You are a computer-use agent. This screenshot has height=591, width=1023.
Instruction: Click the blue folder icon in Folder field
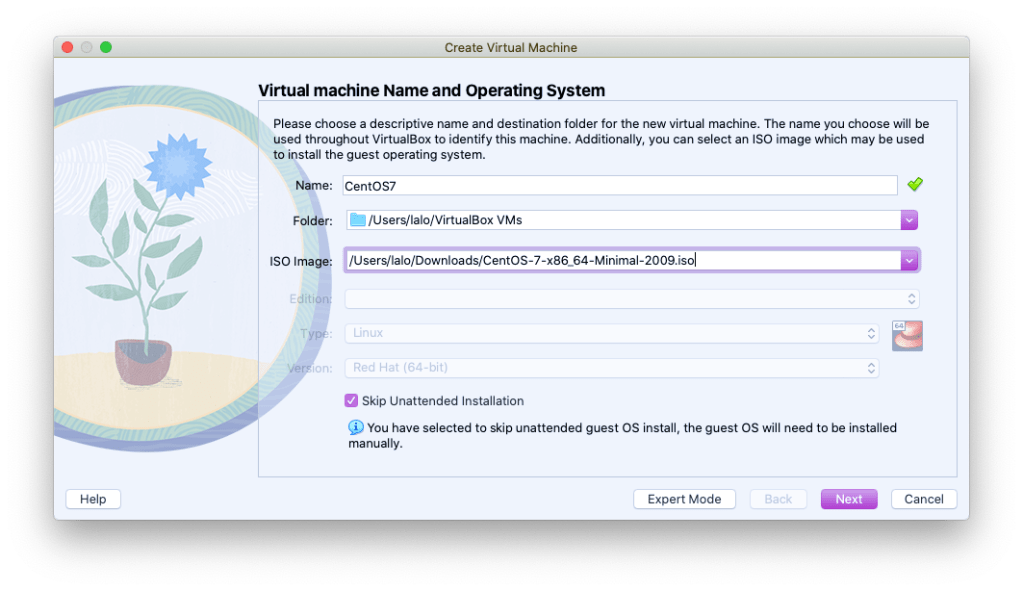(357, 220)
